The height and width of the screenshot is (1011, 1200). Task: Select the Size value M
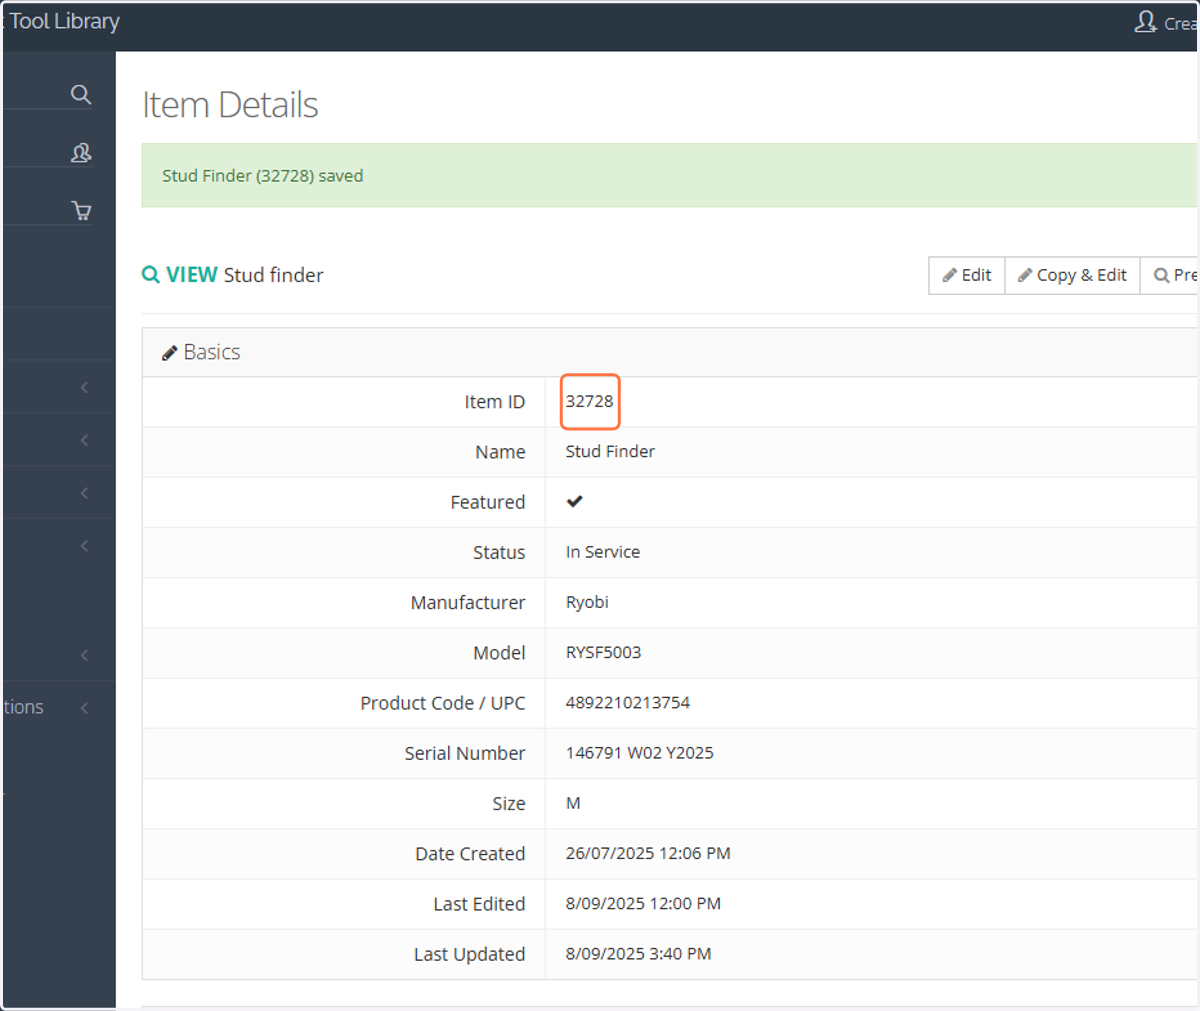click(x=573, y=803)
